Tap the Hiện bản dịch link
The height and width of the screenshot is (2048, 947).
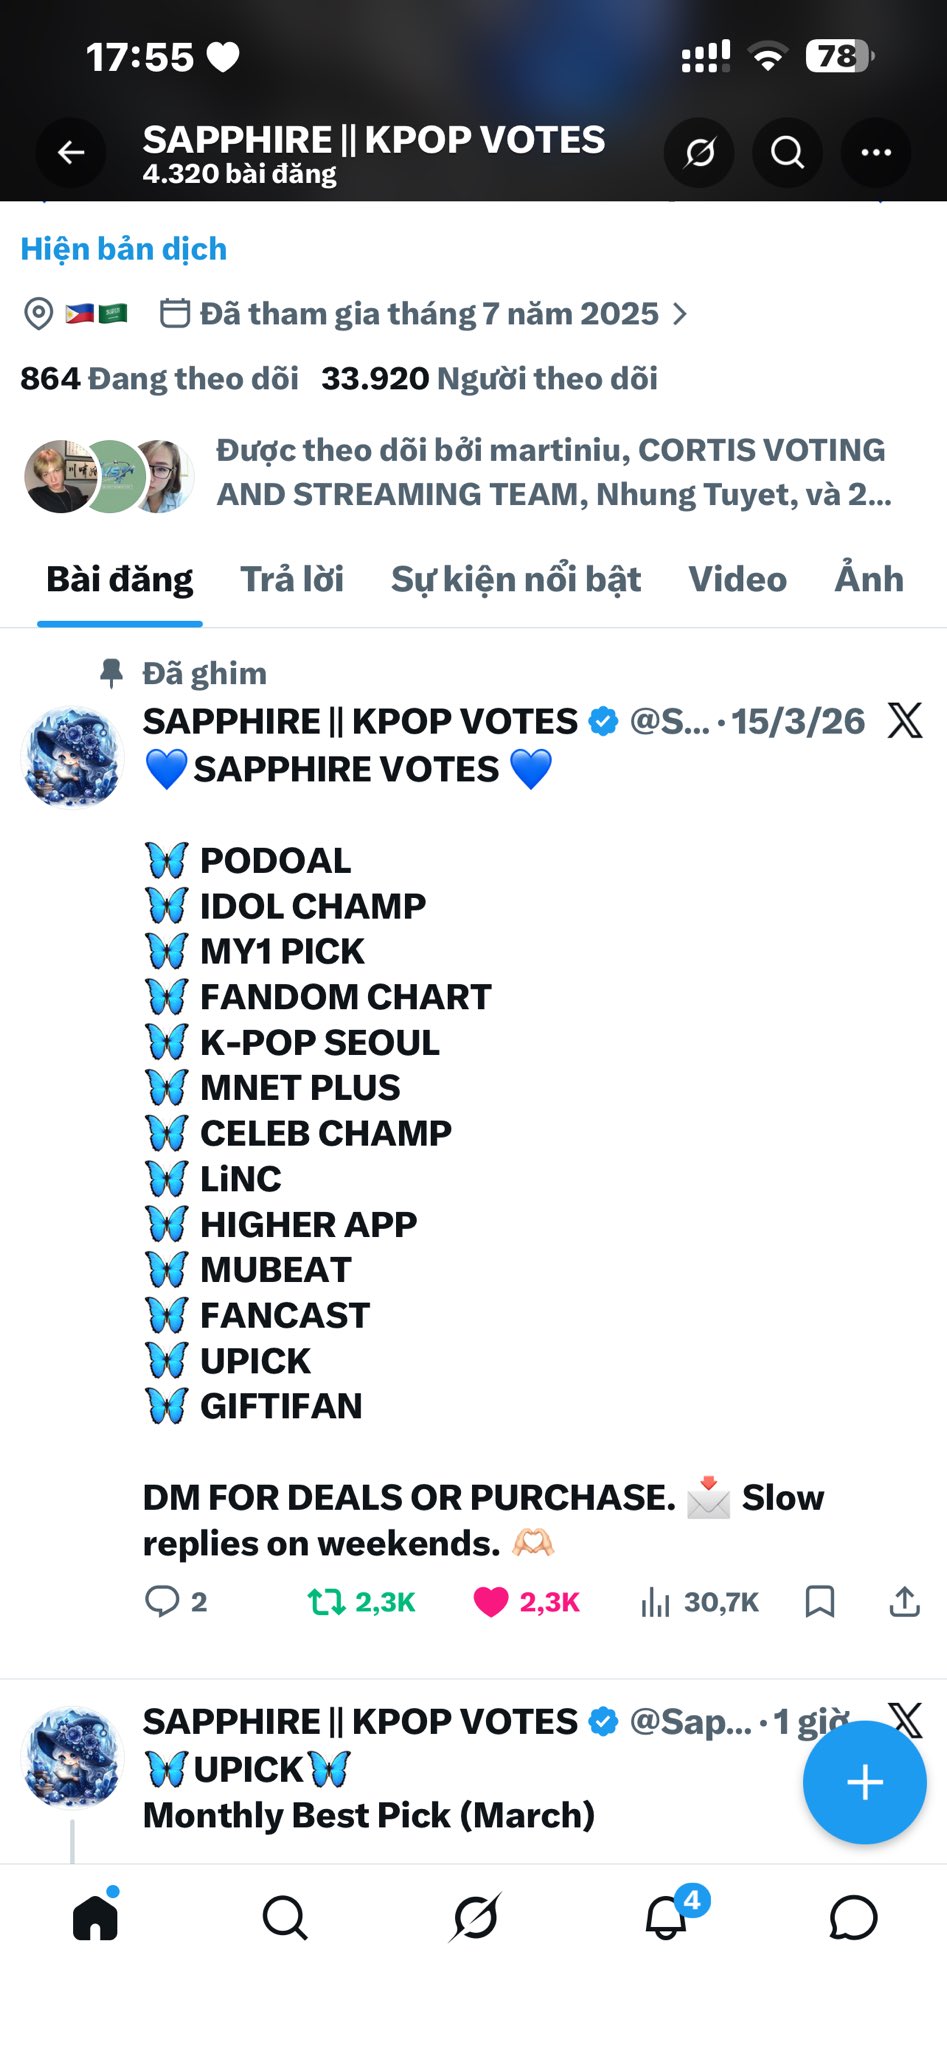pos(124,249)
